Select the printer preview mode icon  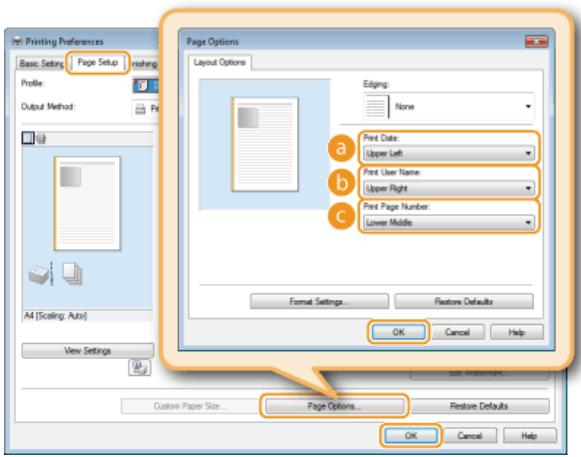pos(41,139)
